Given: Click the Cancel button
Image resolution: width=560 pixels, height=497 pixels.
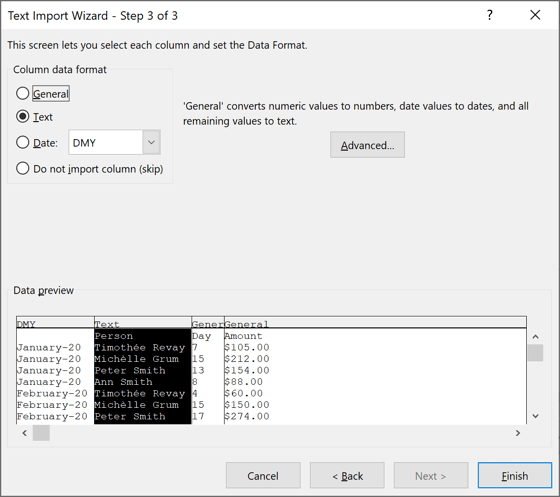Looking at the screenshot, I should 263,476.
